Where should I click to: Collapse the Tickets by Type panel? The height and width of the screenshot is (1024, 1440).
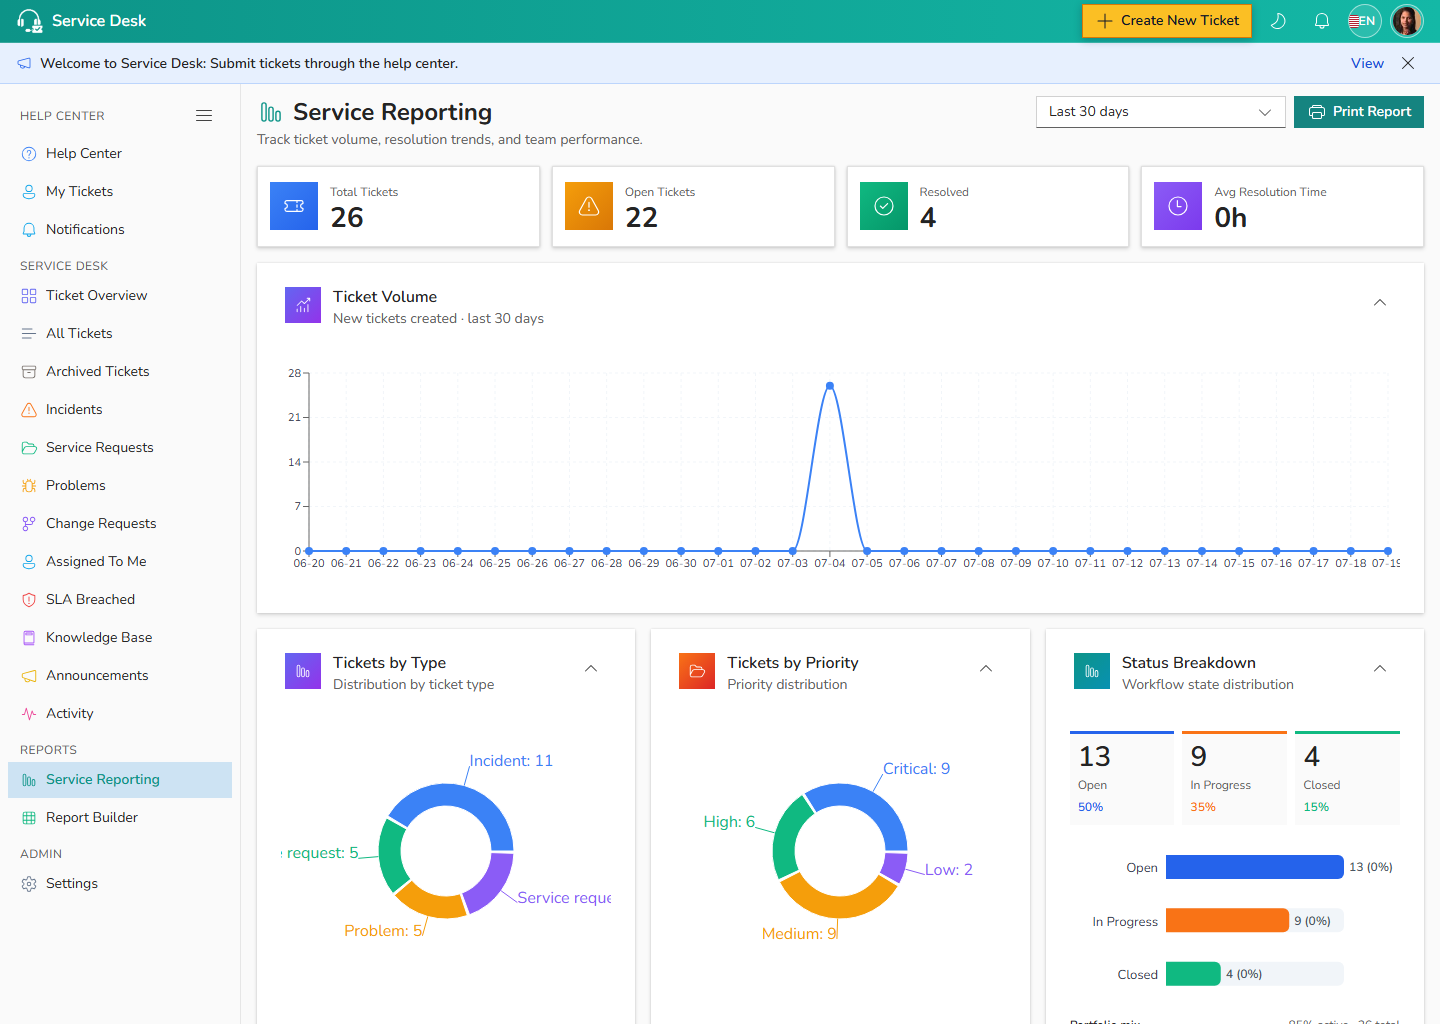pyautogui.click(x=591, y=669)
